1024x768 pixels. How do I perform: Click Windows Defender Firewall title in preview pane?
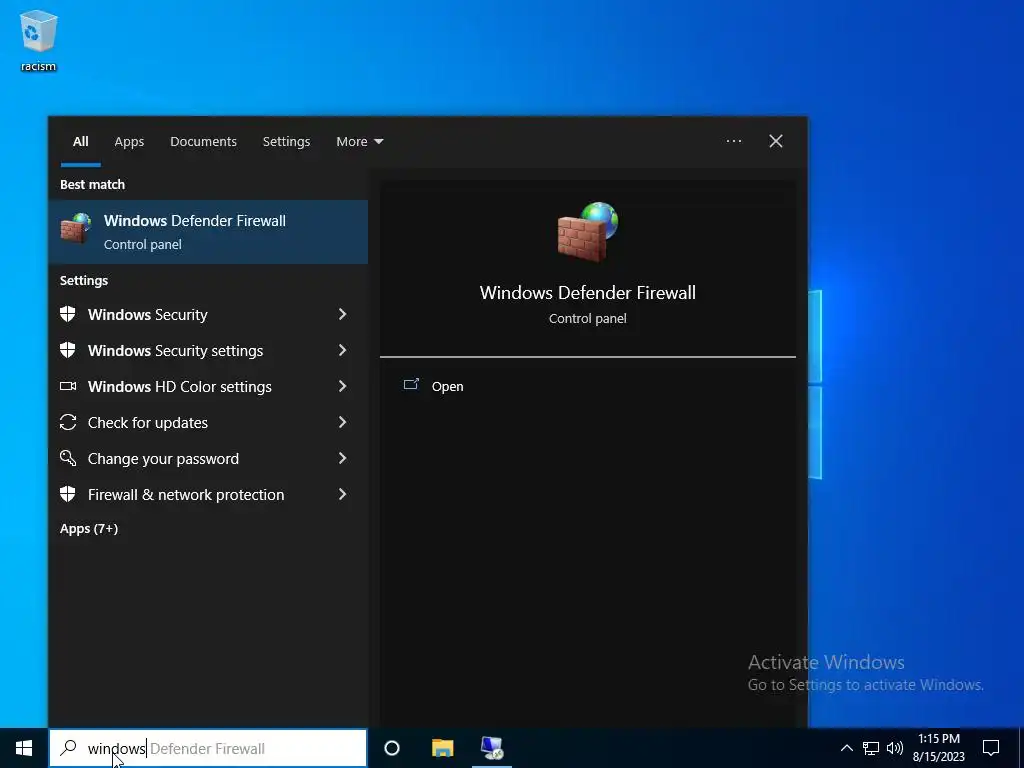(x=588, y=293)
